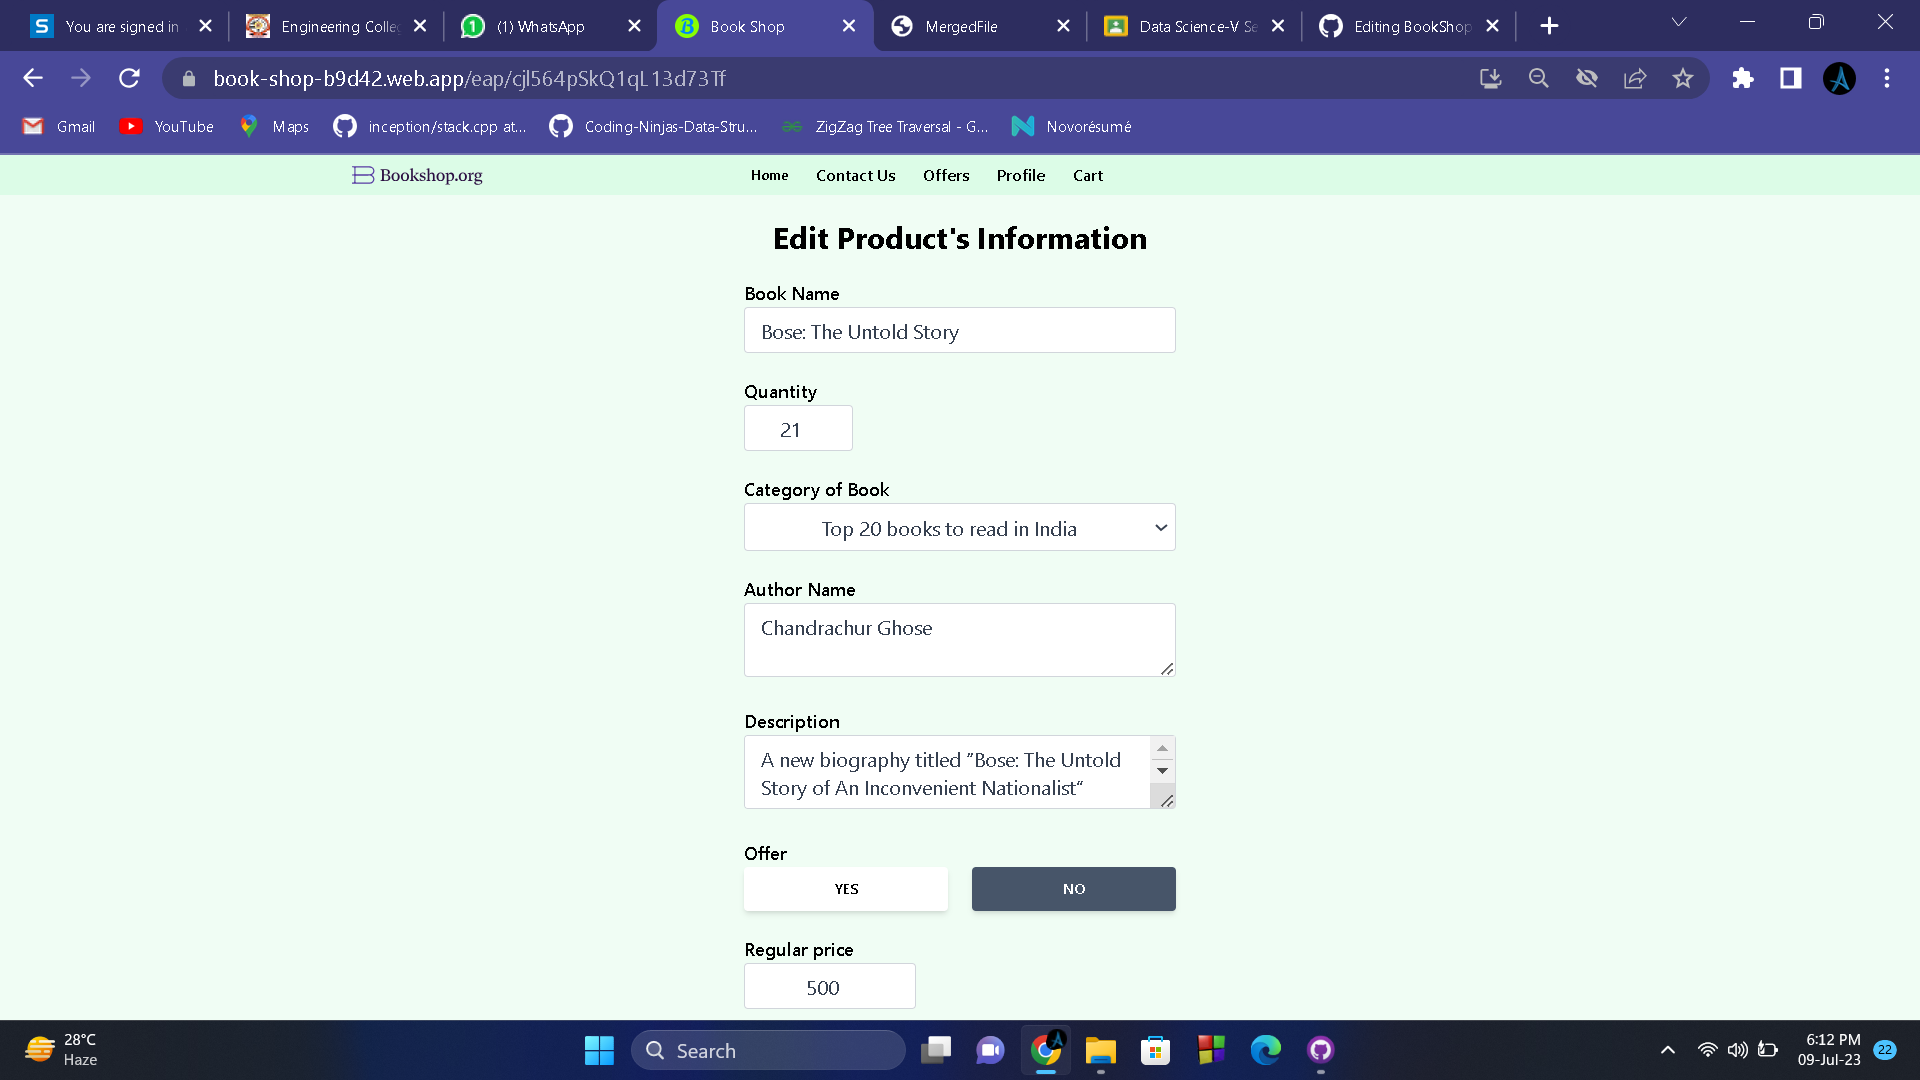
Task: Open the Category of Book dropdown
Action: click(959, 528)
